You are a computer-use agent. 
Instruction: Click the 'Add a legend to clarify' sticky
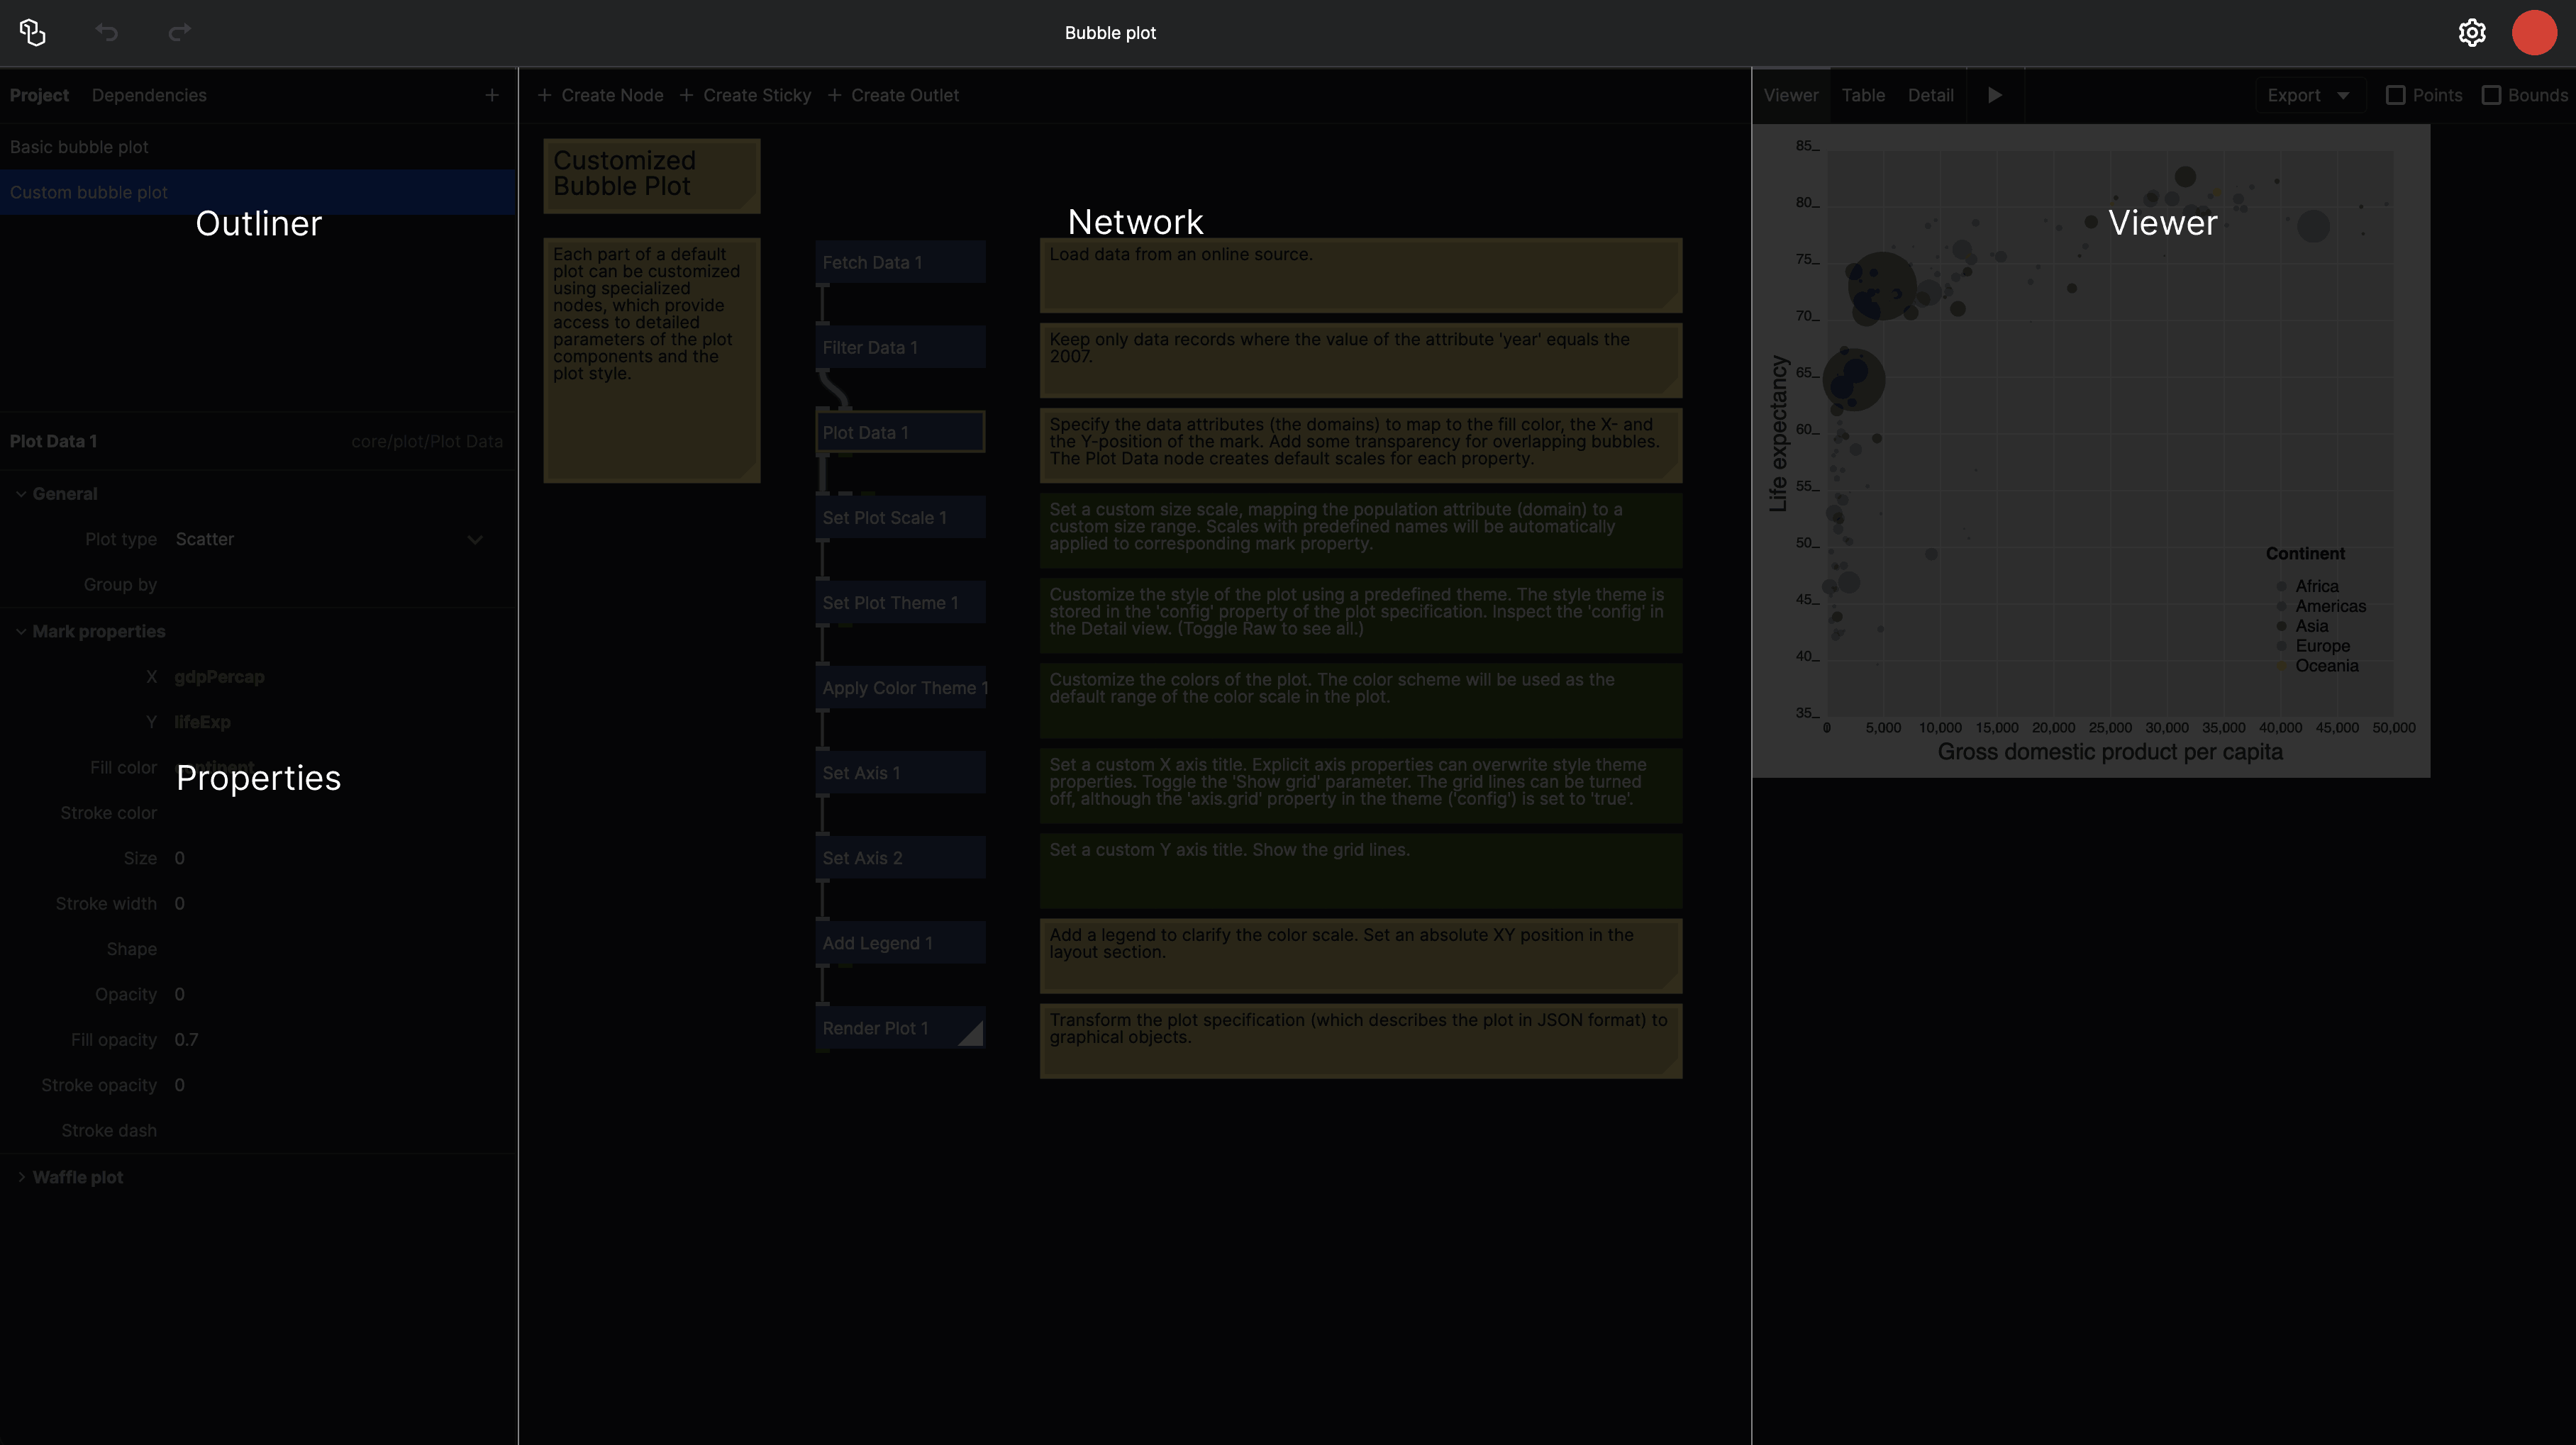coord(1361,956)
